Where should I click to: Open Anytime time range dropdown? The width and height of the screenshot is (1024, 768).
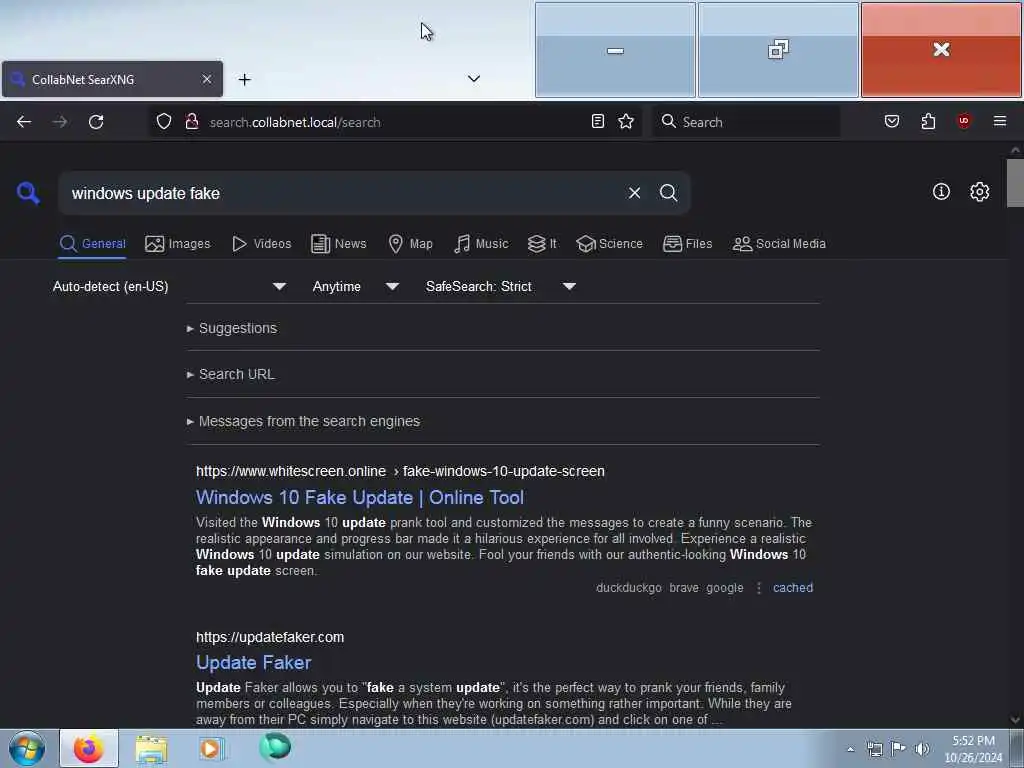click(x=355, y=286)
